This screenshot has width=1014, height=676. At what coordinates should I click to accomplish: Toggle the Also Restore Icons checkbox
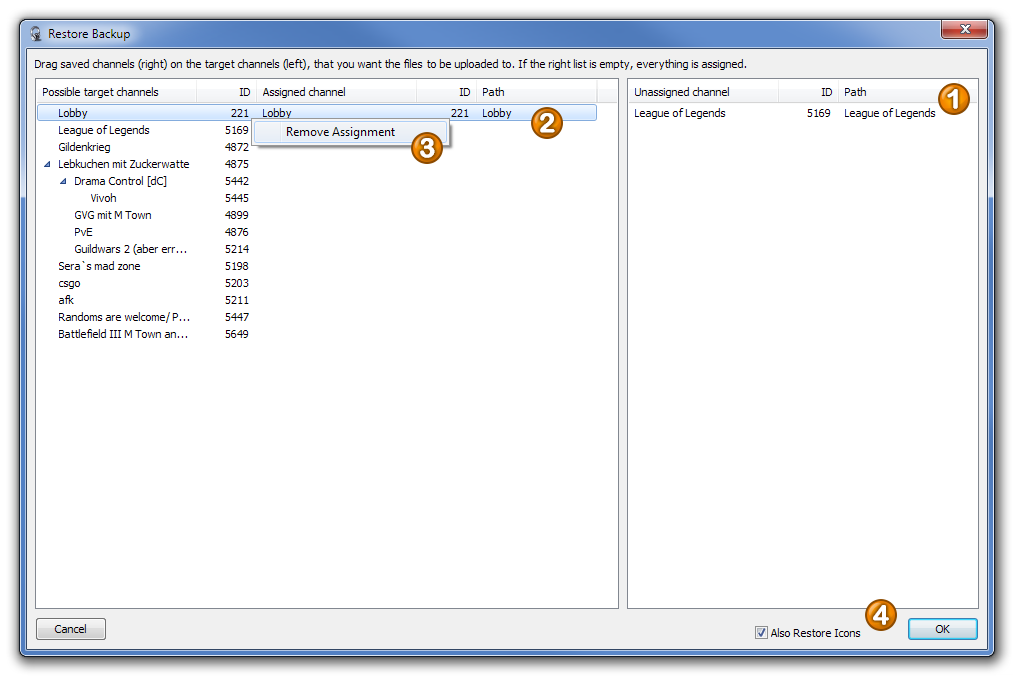click(x=761, y=633)
